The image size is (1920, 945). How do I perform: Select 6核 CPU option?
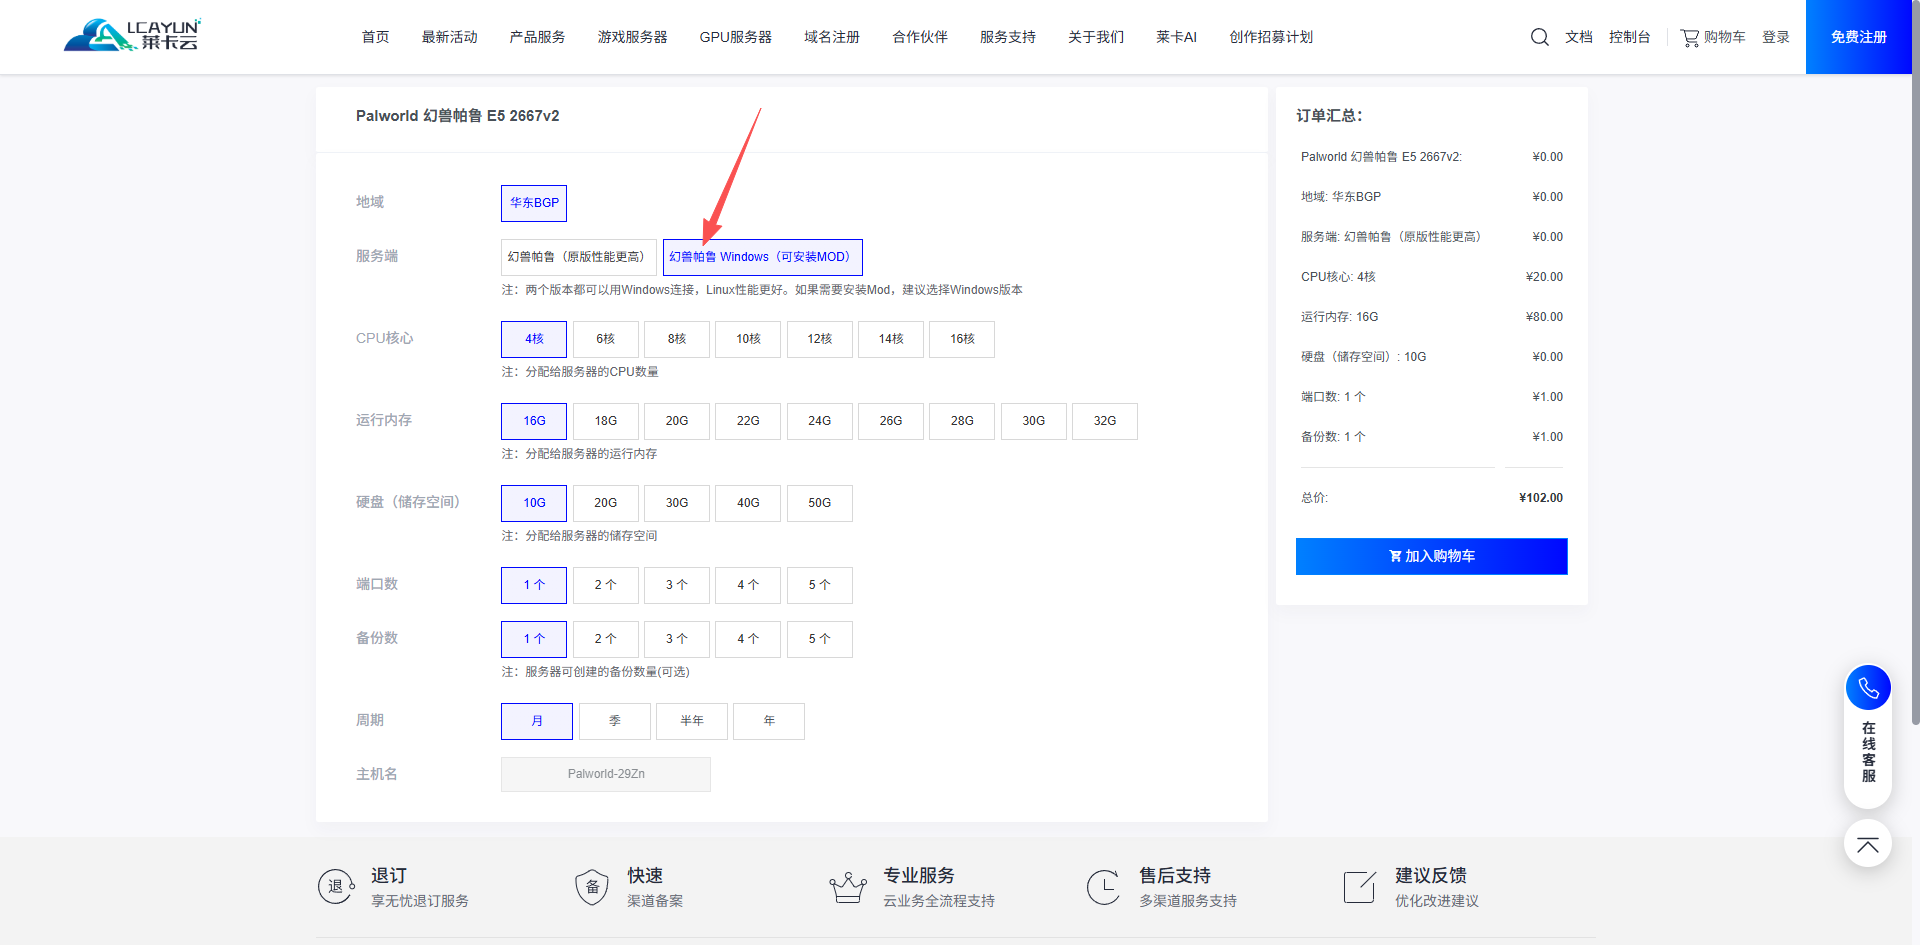(606, 339)
